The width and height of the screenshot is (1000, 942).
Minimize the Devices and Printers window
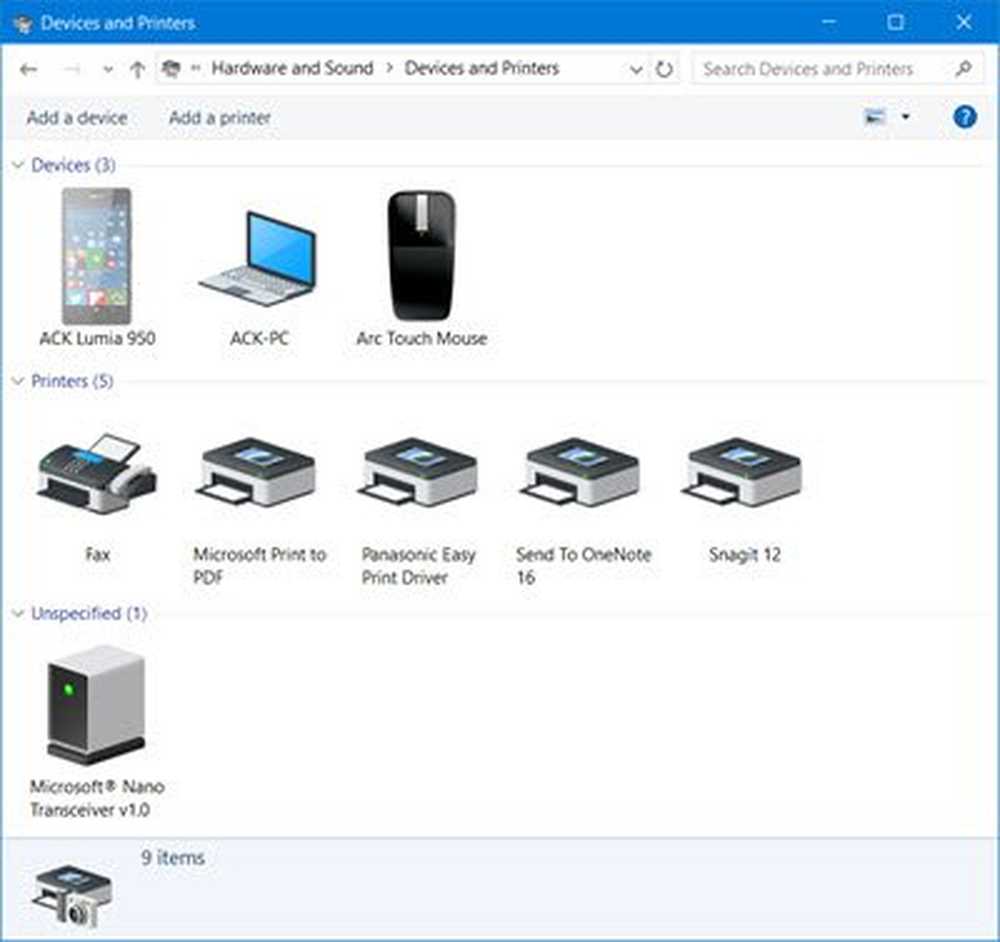(828, 22)
